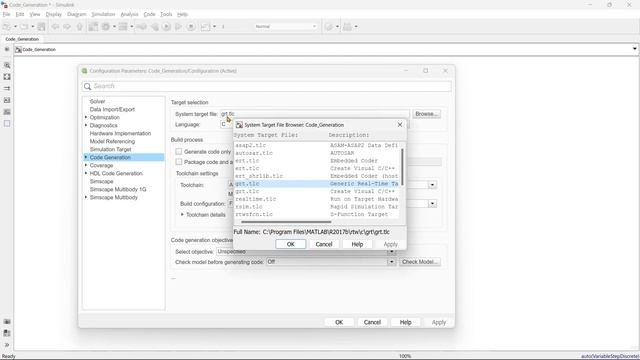Viewport: 640px width, 360px height.
Task: Click OK in Configuration Parameters dialog
Action: (339, 322)
